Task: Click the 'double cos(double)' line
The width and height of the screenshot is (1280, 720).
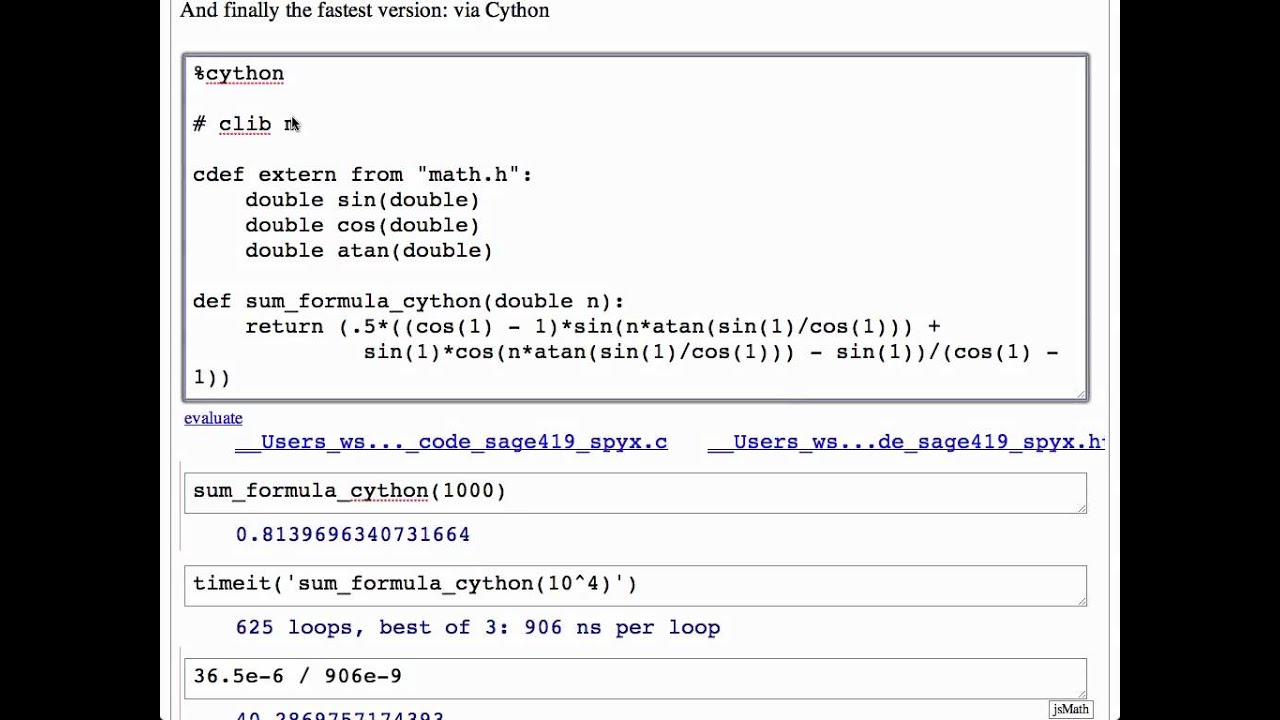Action: click(x=362, y=225)
